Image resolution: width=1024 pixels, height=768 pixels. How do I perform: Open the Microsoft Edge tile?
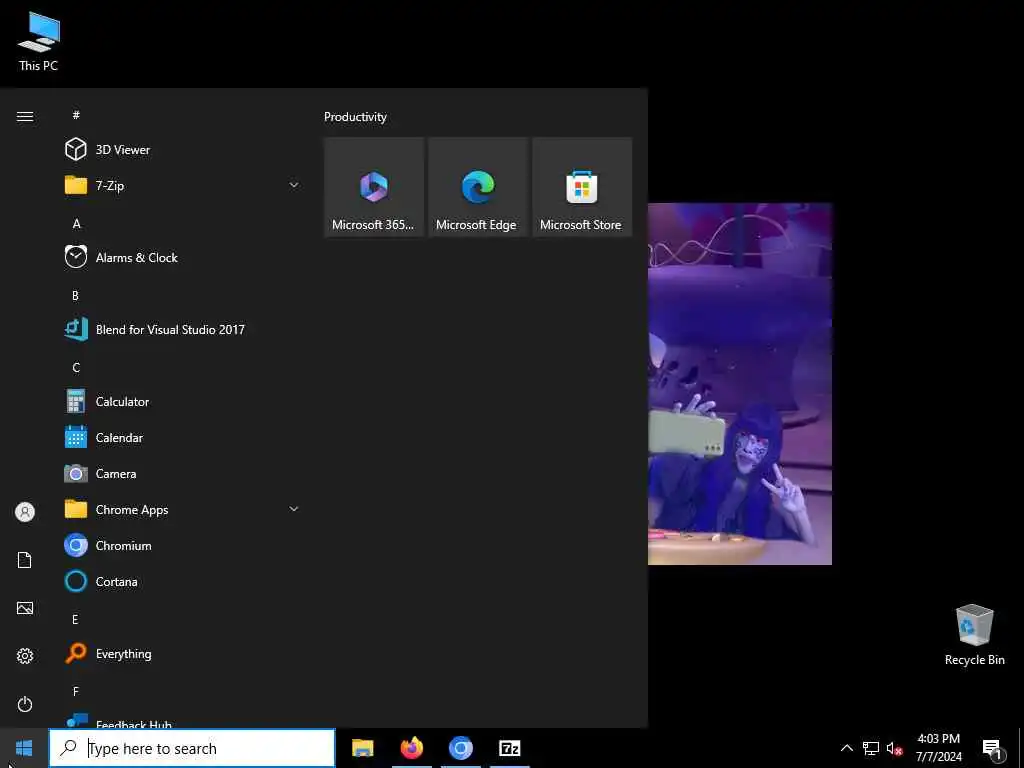[x=477, y=187]
